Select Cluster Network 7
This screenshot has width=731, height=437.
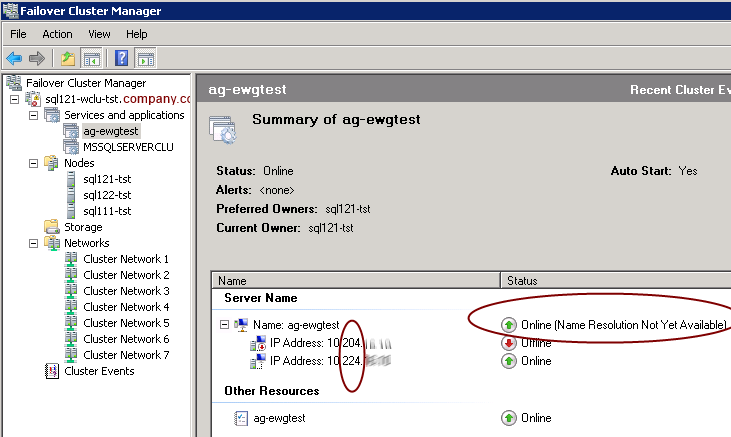pos(126,355)
